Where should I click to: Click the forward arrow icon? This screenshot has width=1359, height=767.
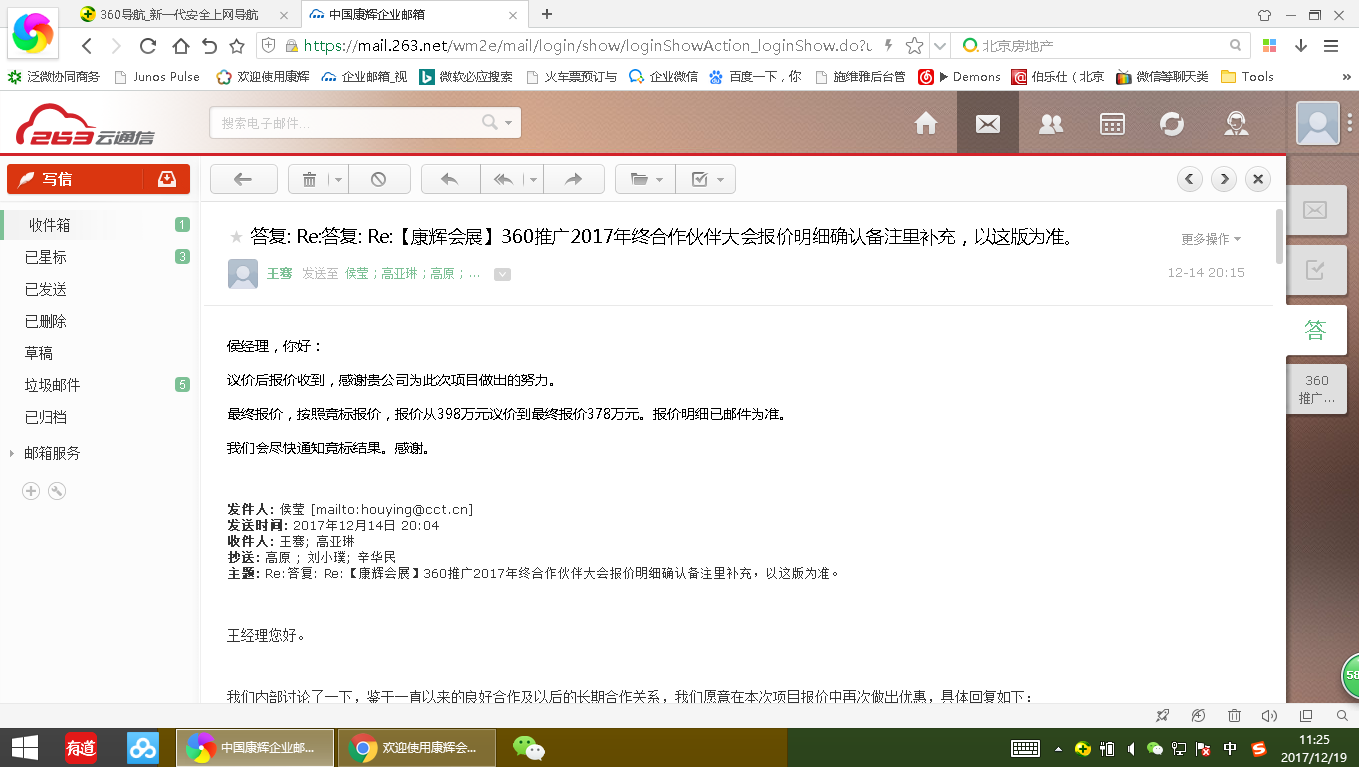coord(573,179)
